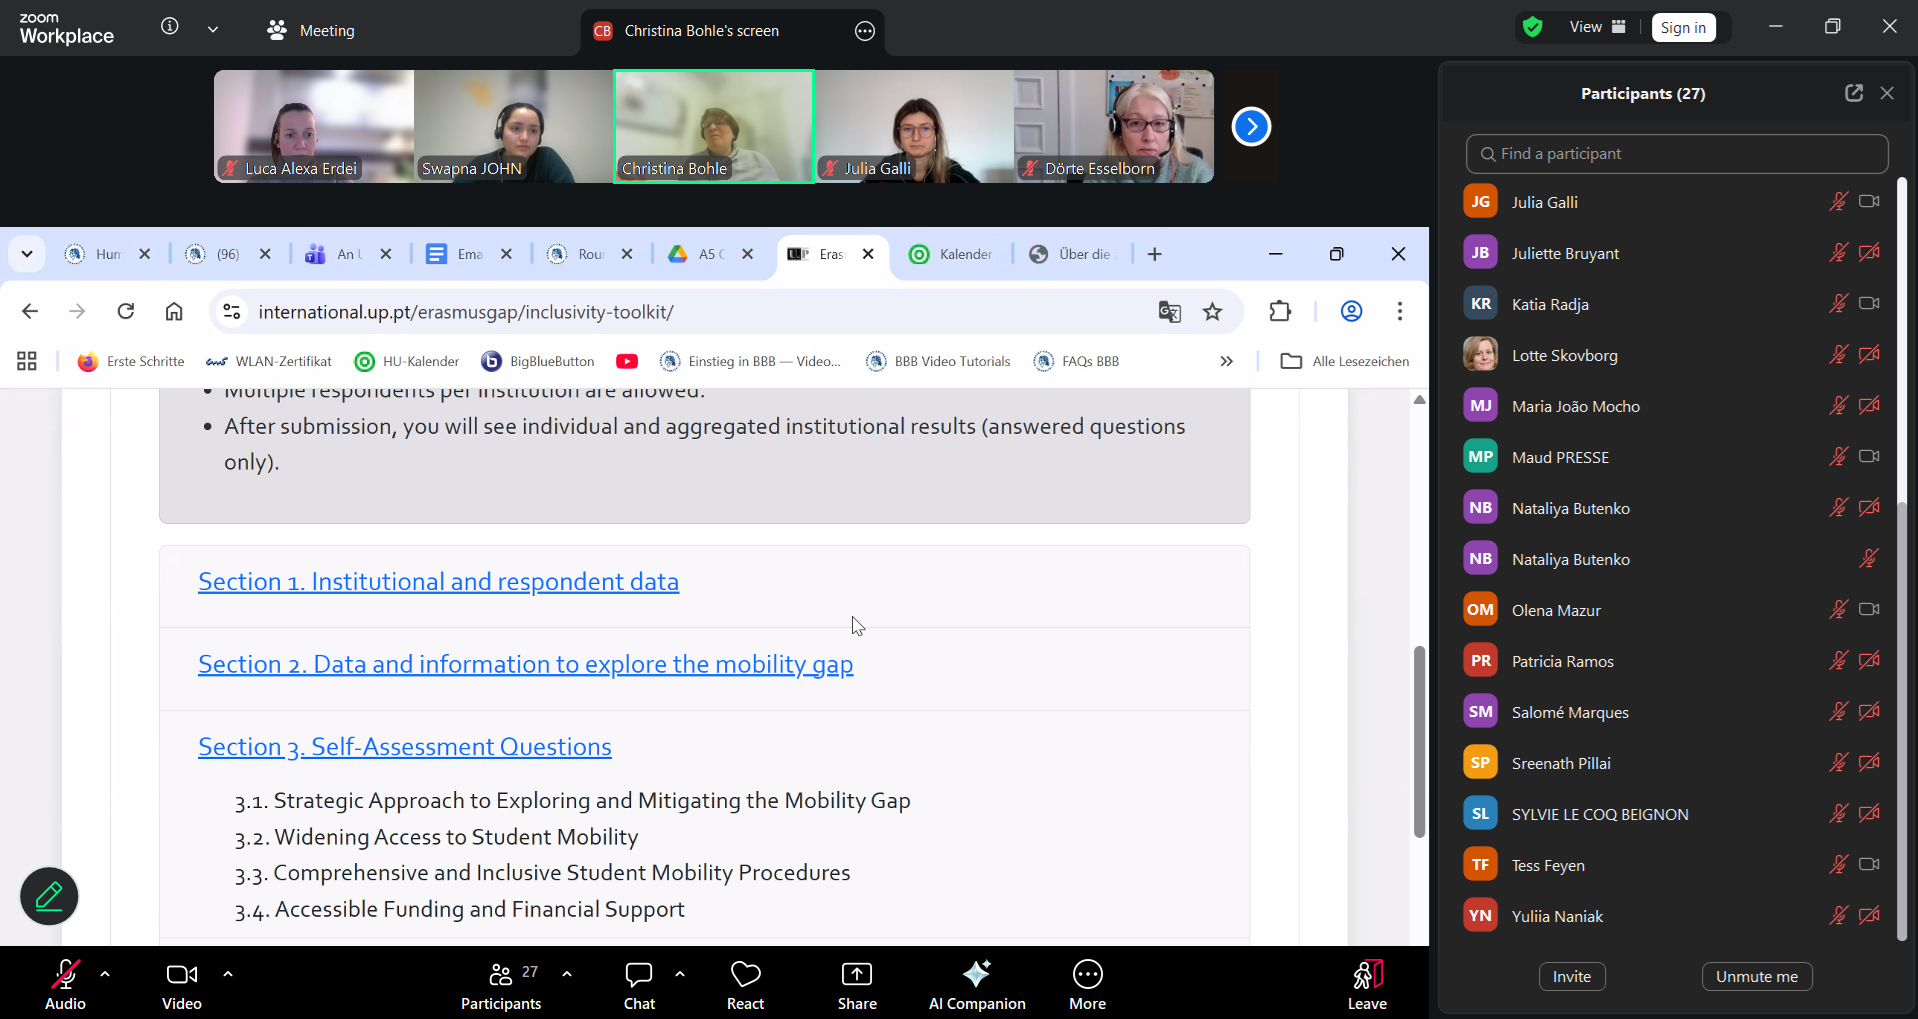
Task: Click the green encryption shield icon
Action: pos(1533,27)
